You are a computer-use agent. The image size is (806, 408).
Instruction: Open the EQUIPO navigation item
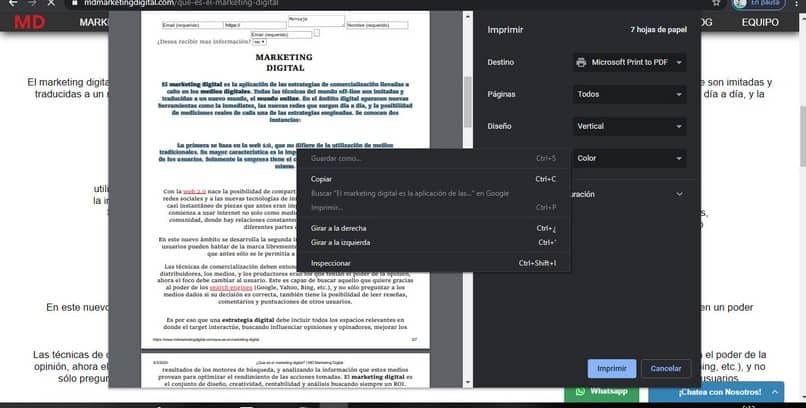point(760,22)
